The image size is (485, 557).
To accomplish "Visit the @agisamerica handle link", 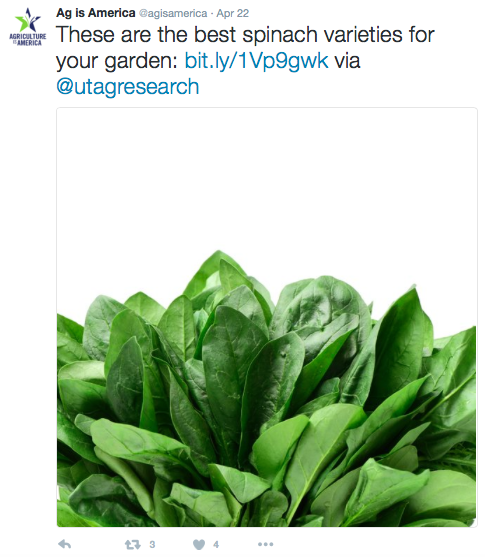I will tap(173, 13).
